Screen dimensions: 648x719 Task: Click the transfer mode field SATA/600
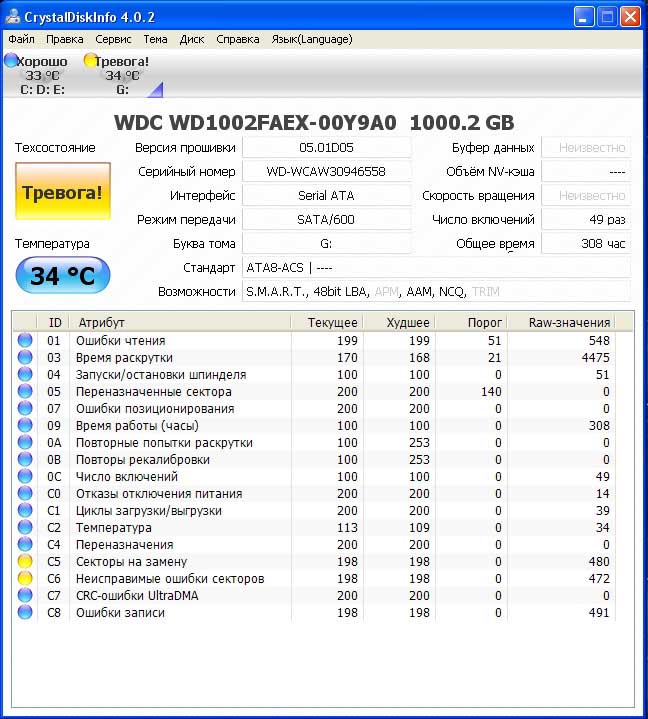(327, 219)
